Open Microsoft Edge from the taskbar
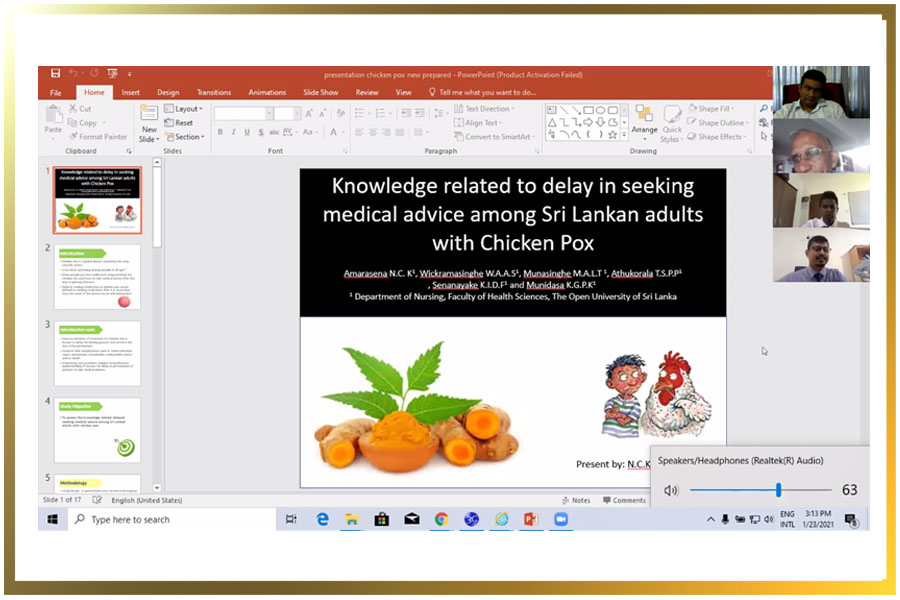 click(323, 520)
